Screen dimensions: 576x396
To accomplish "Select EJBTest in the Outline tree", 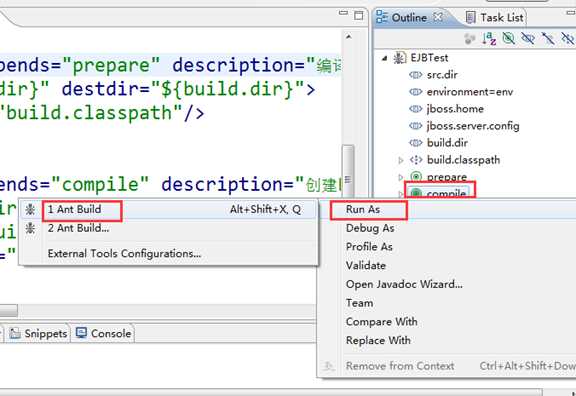I will (429, 58).
